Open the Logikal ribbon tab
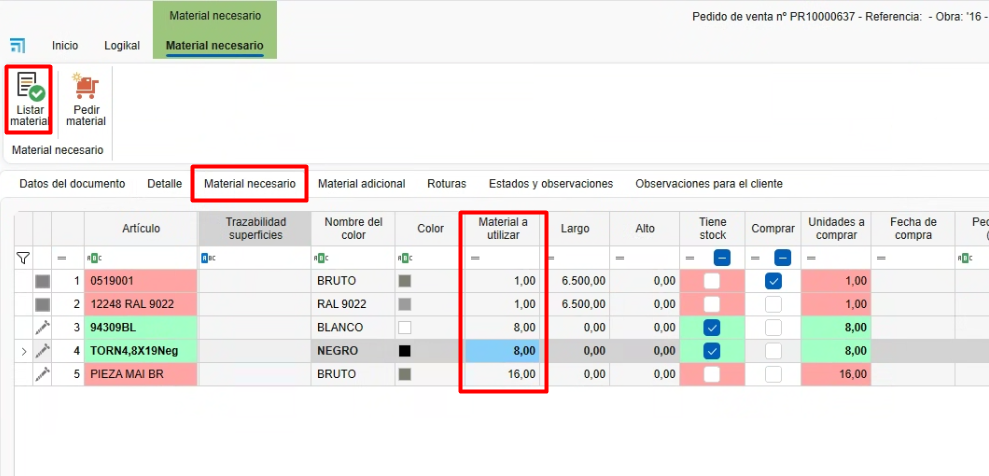The width and height of the screenshot is (989, 476). click(x=122, y=46)
